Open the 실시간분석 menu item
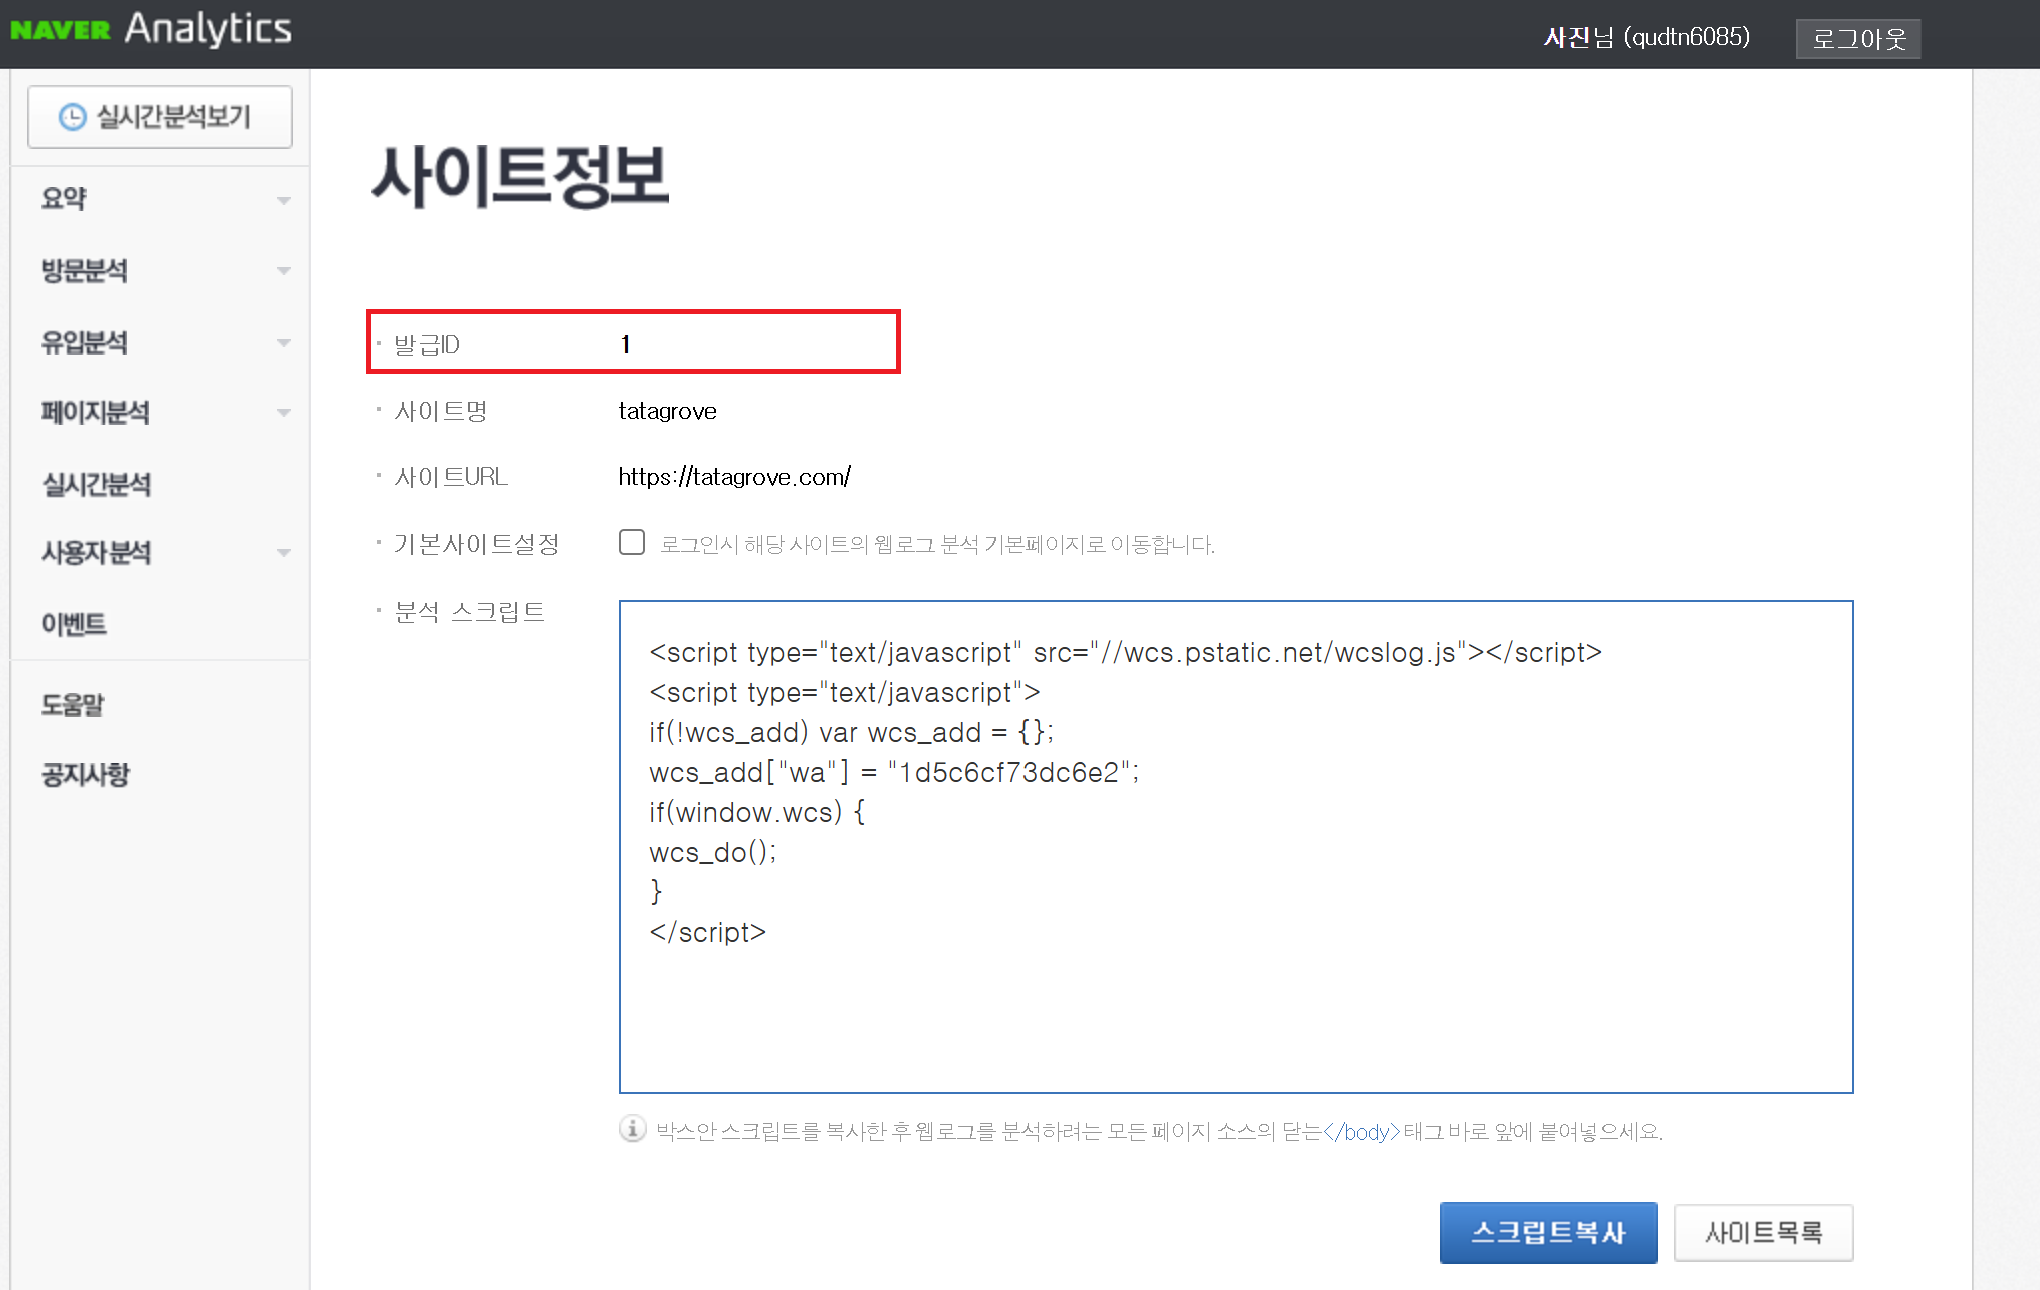The height and width of the screenshot is (1290, 2040). point(97,483)
